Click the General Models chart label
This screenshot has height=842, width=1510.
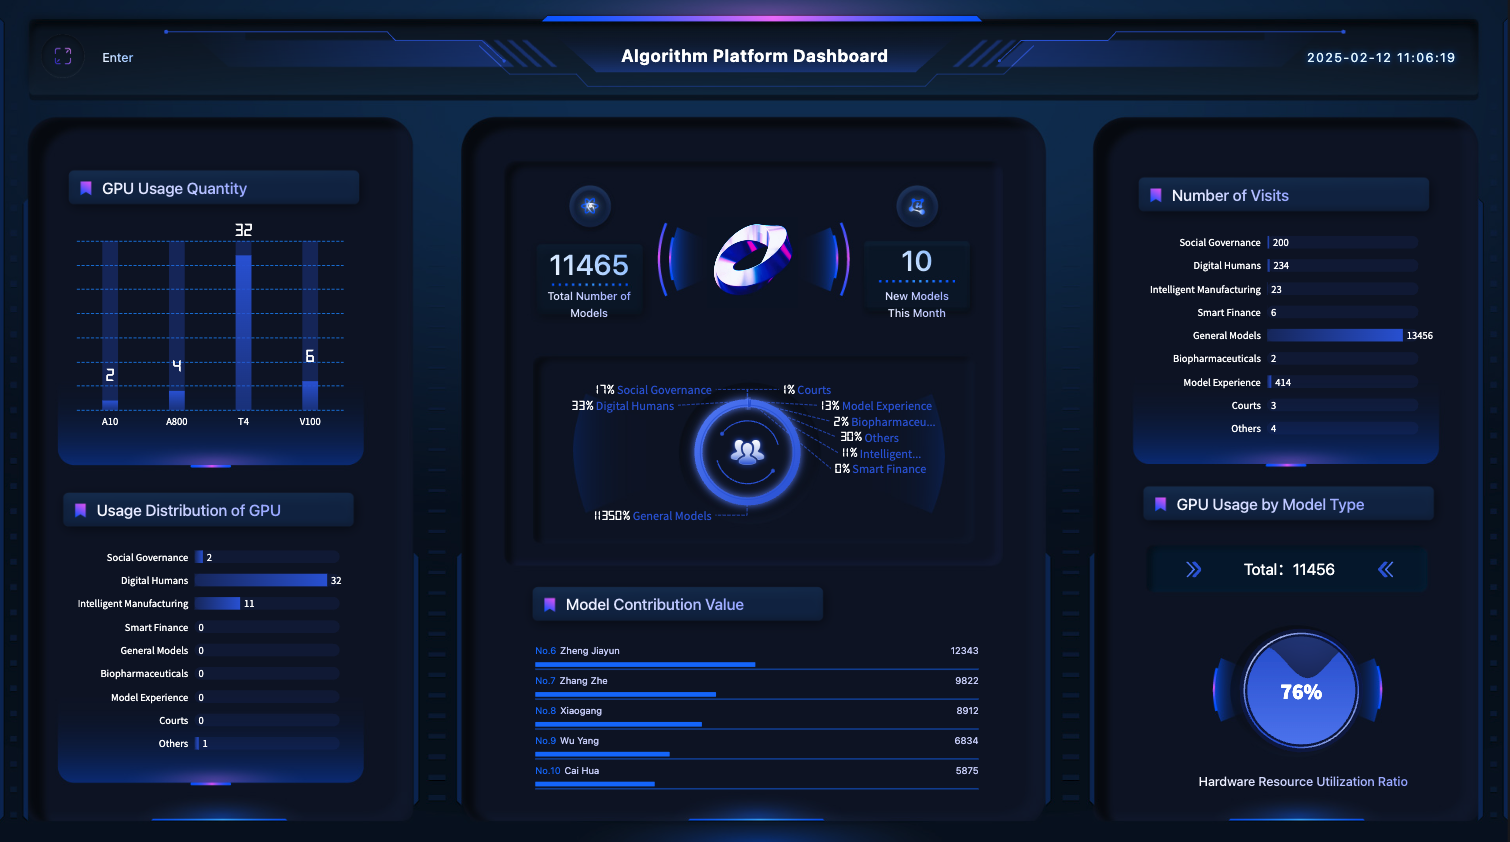click(x=671, y=516)
